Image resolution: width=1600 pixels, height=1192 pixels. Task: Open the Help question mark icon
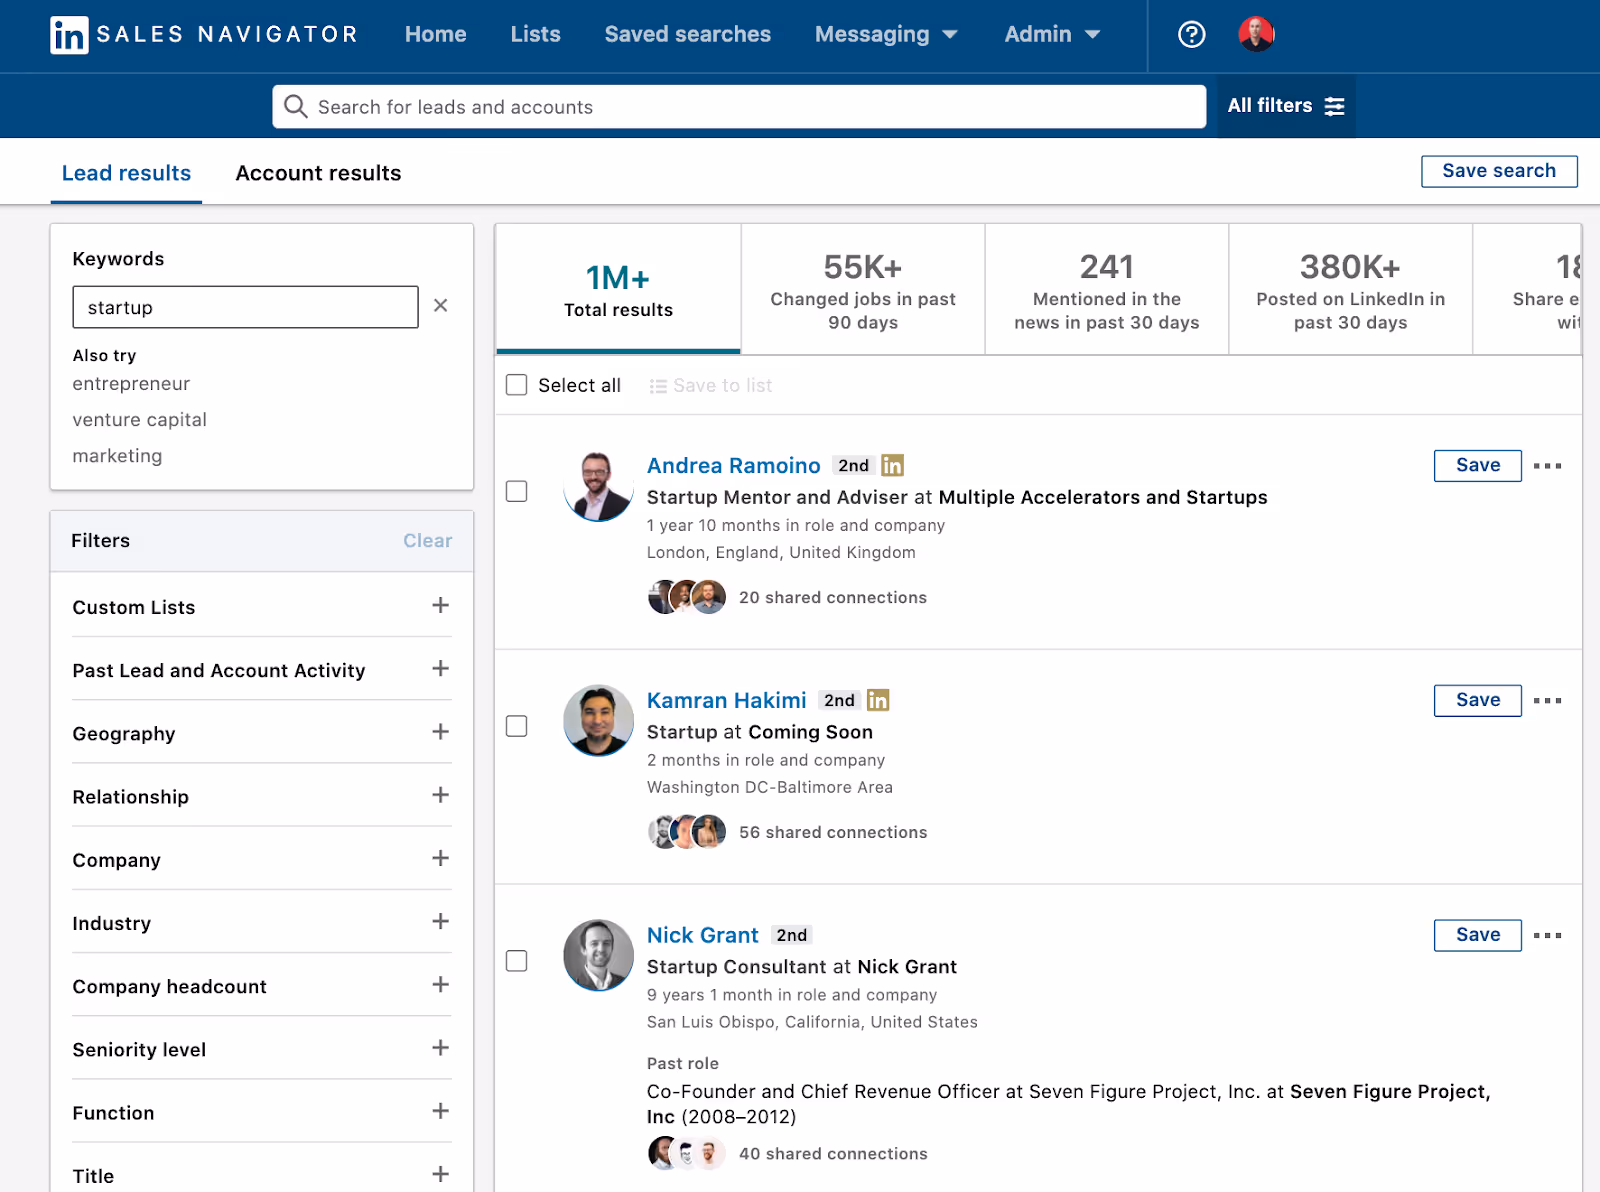pyautogui.click(x=1190, y=35)
